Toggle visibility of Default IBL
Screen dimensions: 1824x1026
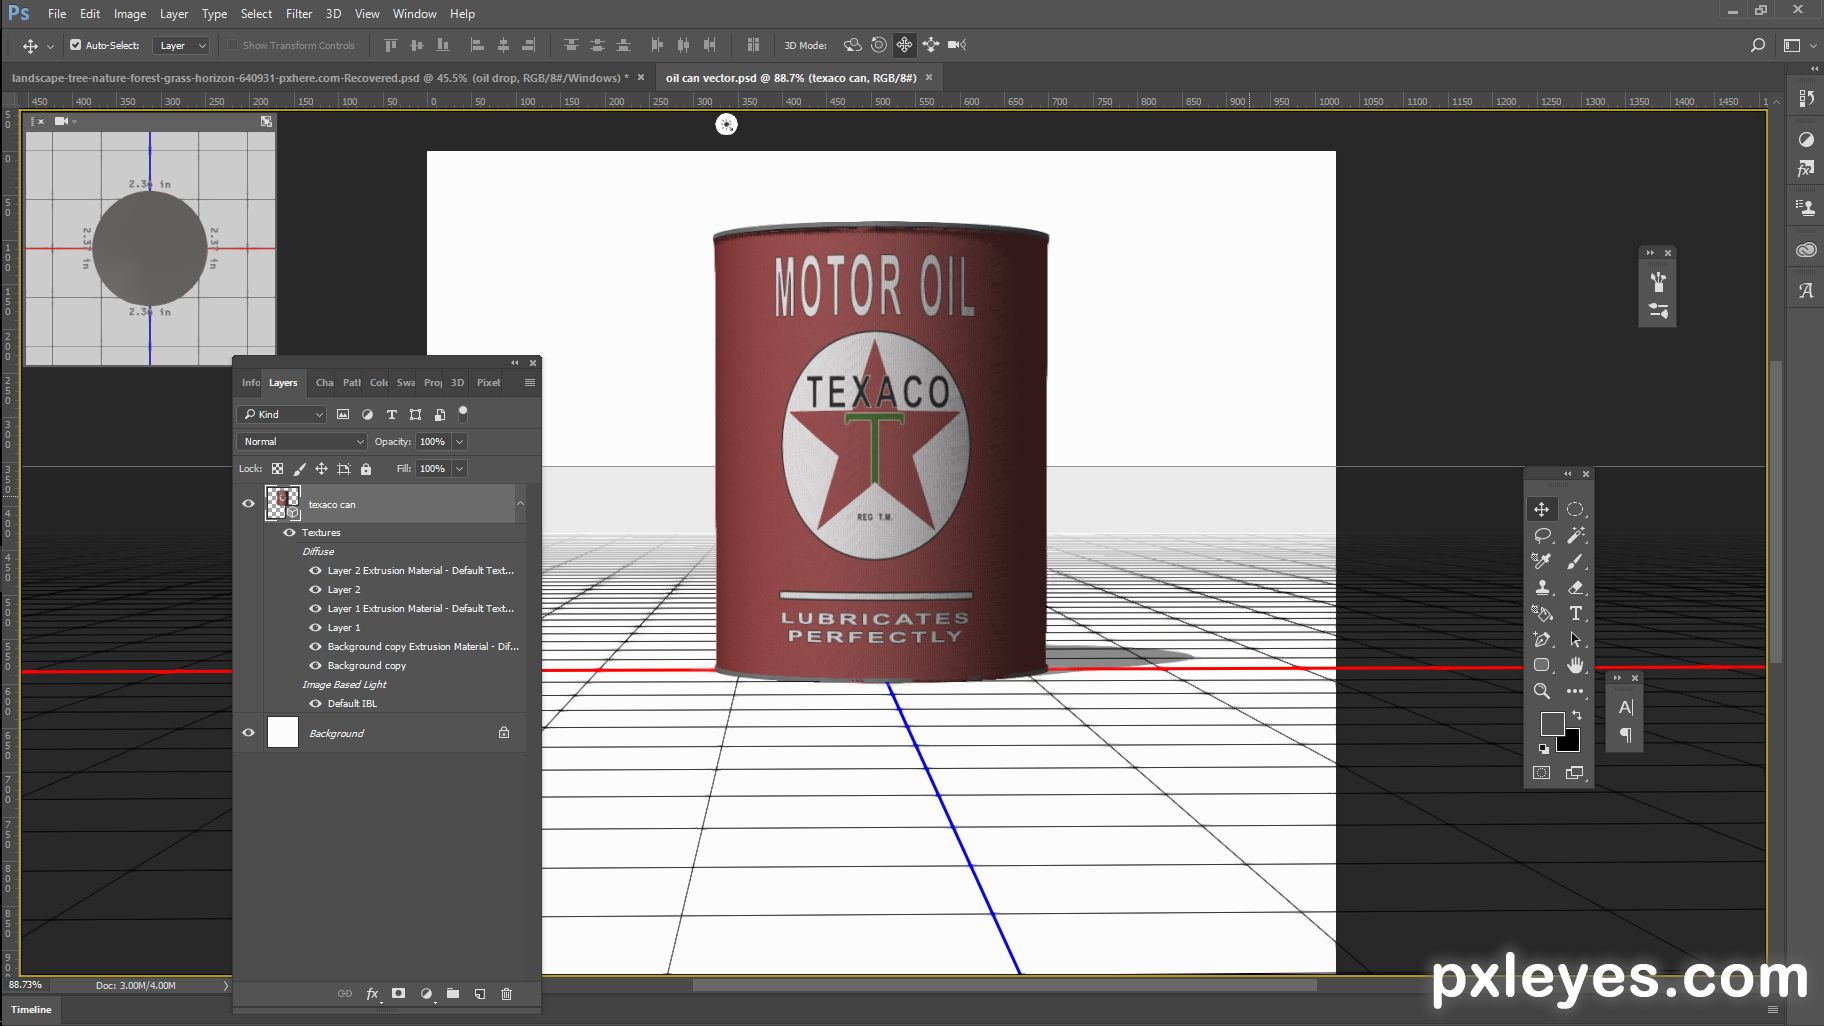point(315,704)
